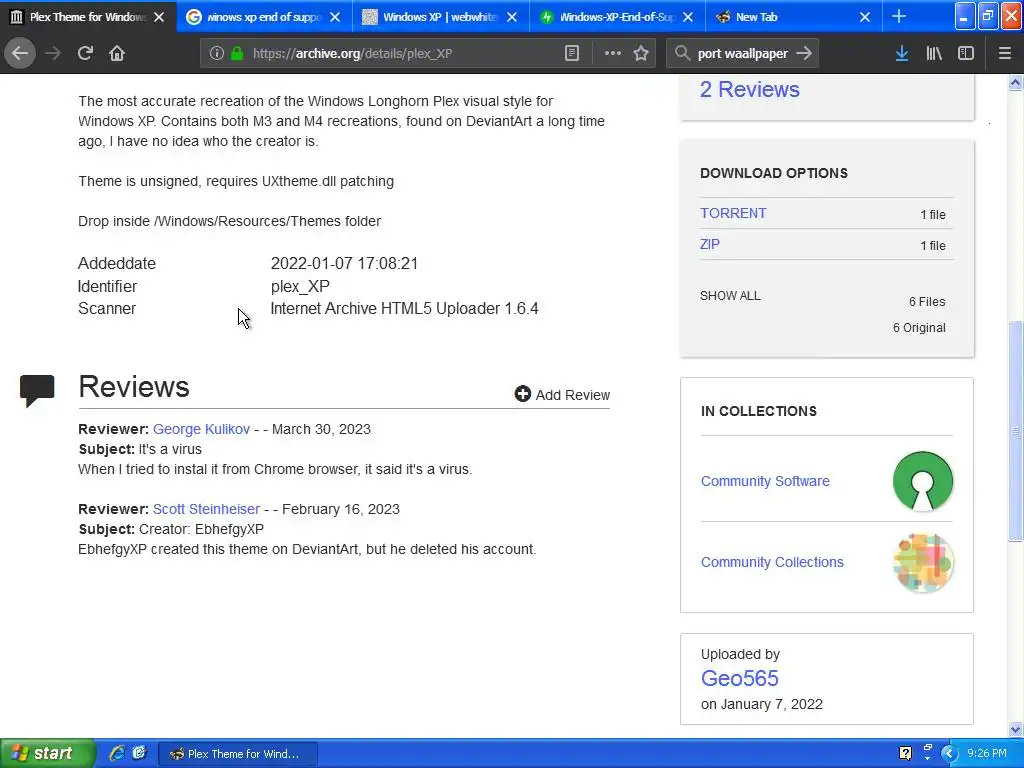Click the forward navigation arrow
1024x768 pixels.
[52, 54]
